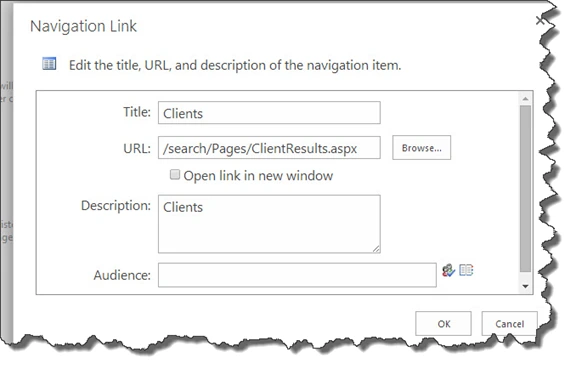This screenshot has height=369, width=576.
Task: Click the empty Audience field
Action: (x=297, y=275)
